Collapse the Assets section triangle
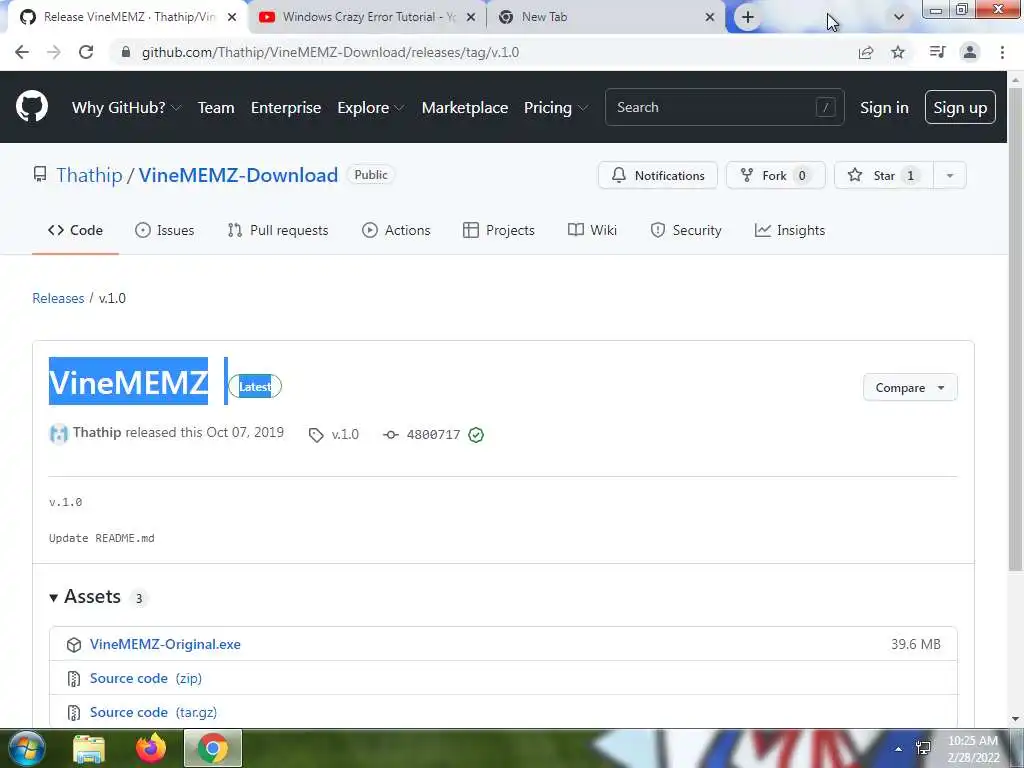Image resolution: width=1024 pixels, height=768 pixels. click(x=54, y=598)
